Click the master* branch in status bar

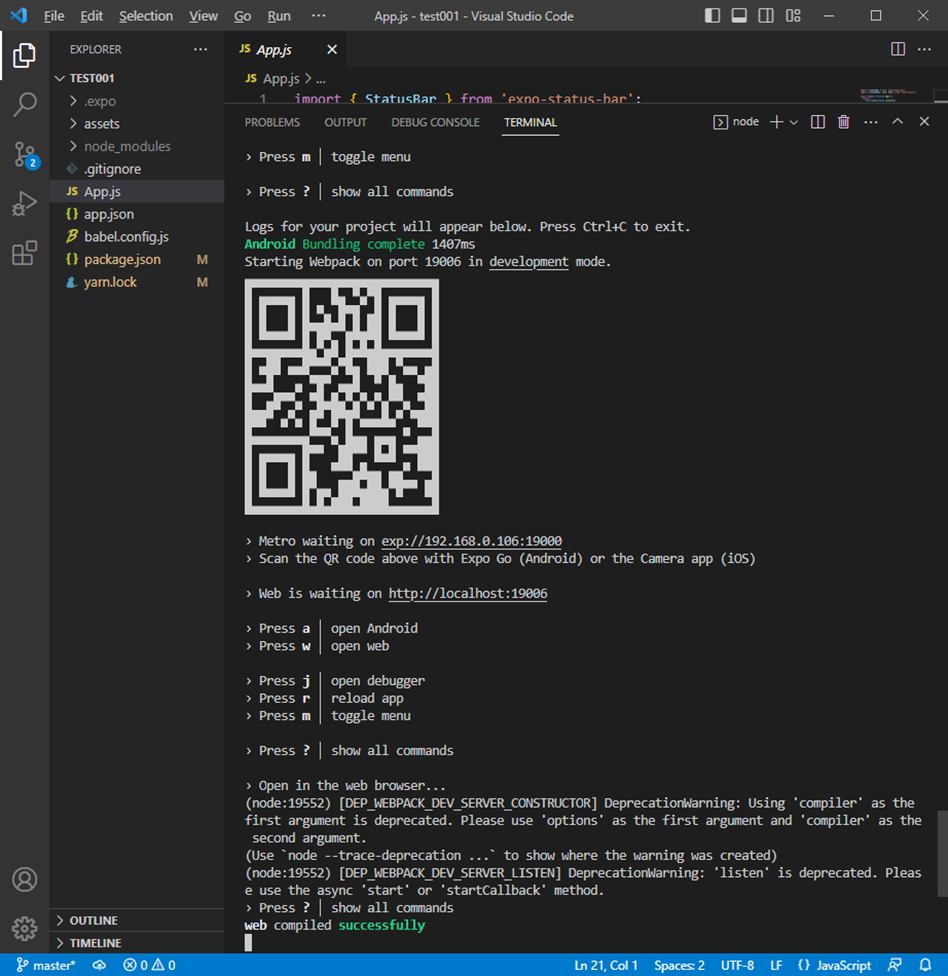45,965
